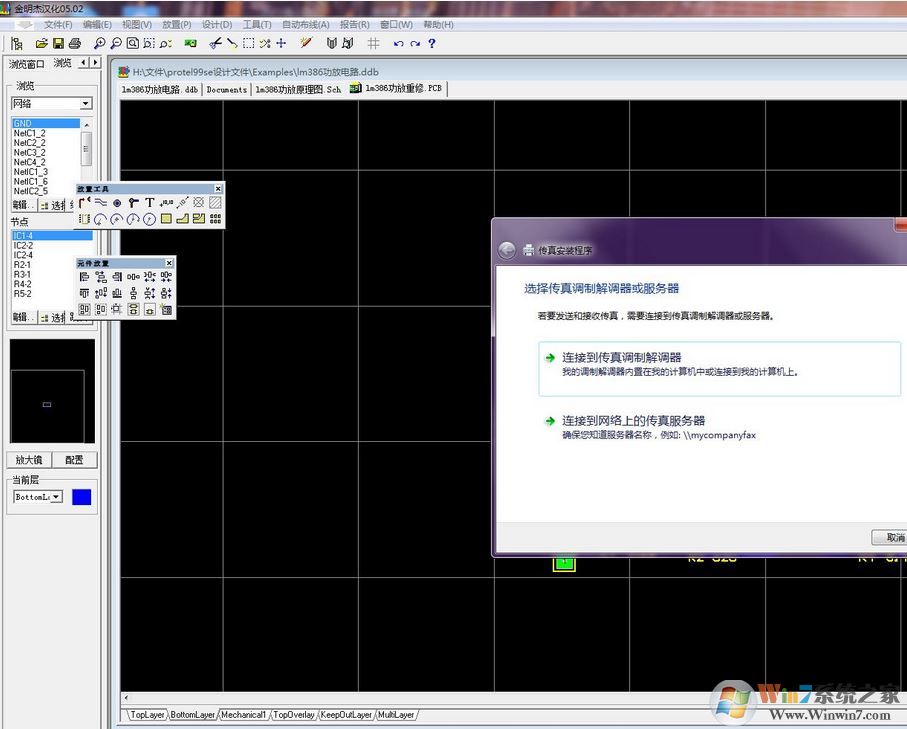Viewport: 907px width, 729px height.
Task: Click the undo arrow in toolbar
Action: pyautogui.click(x=398, y=44)
